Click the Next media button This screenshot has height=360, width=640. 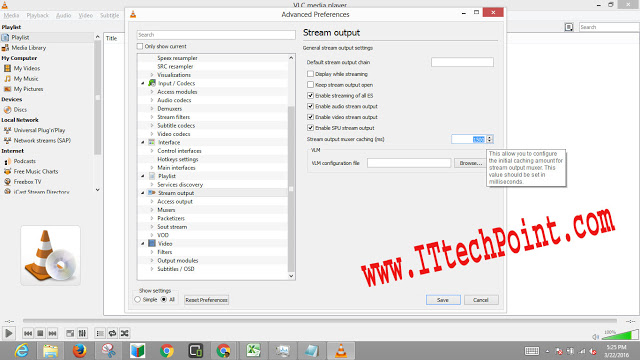click(52, 333)
